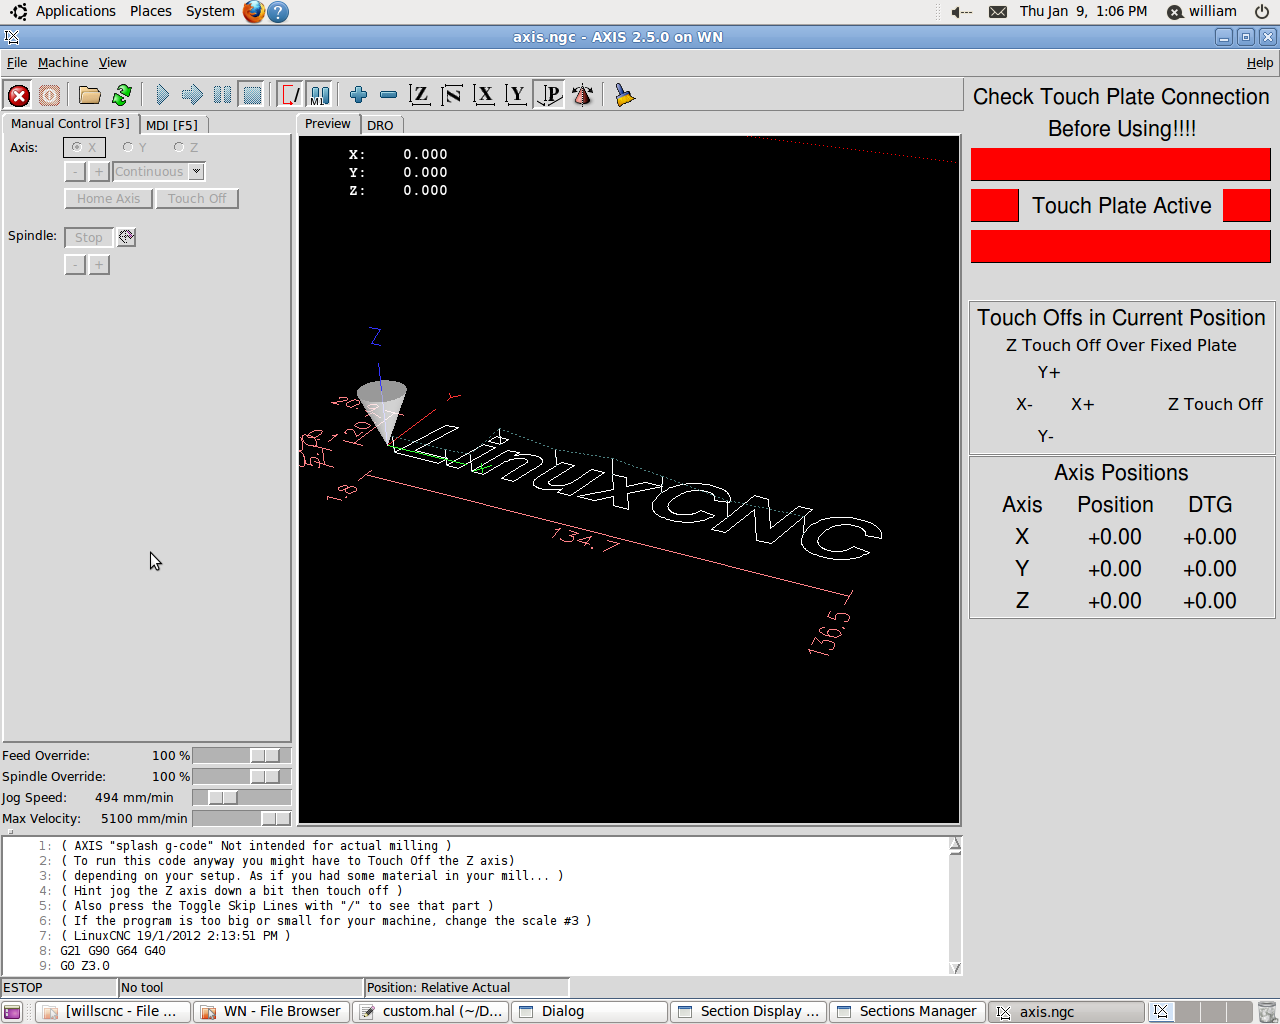Screen dimensions: 1280x1024
Task: Select perspective view P
Action: [549, 95]
